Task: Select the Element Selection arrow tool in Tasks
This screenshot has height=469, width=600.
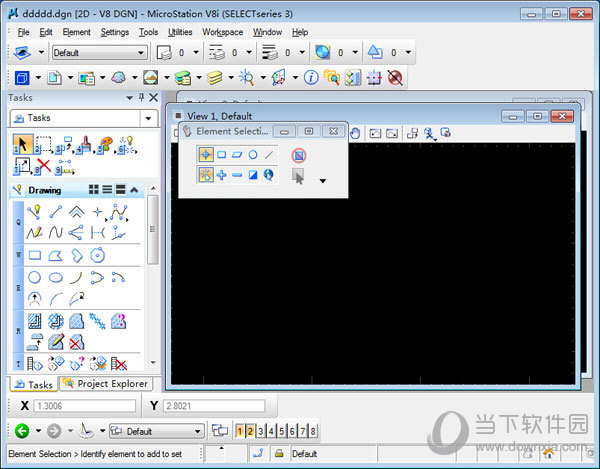Action: pyautogui.click(x=23, y=145)
